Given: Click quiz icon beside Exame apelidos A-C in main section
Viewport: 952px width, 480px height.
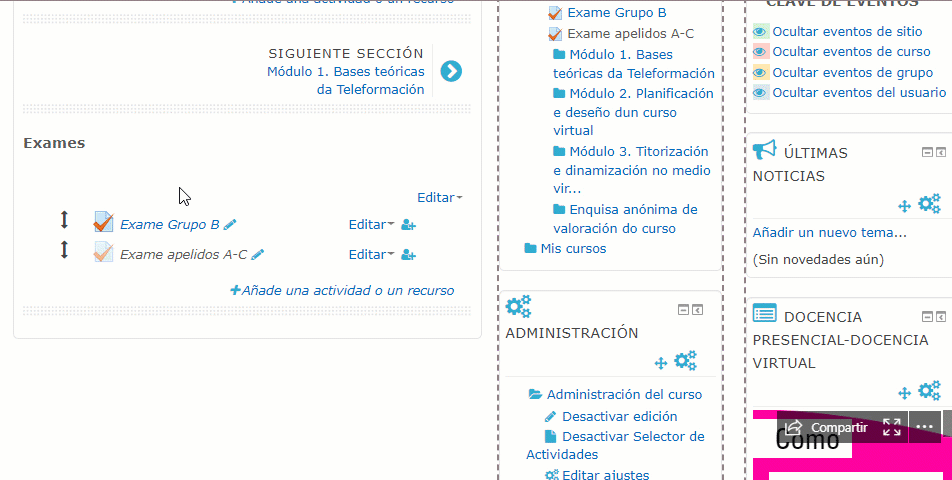Looking at the screenshot, I should point(103,252).
